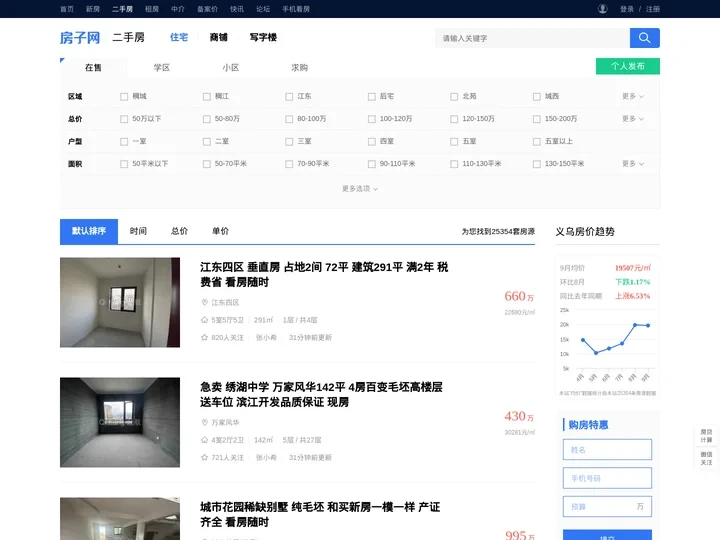Viewport: 720px width, 540px height.
Task: Click the 预算 input field
Action: coord(607,506)
